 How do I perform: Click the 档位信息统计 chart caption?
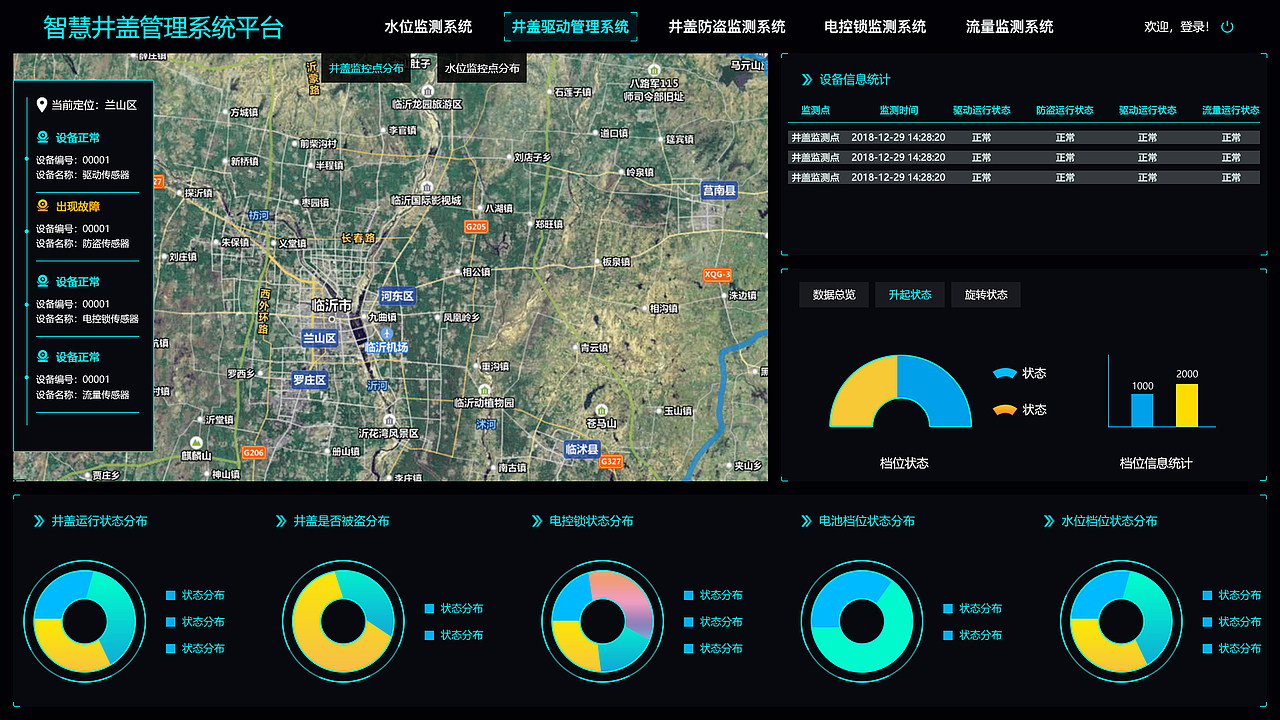coord(1156,464)
